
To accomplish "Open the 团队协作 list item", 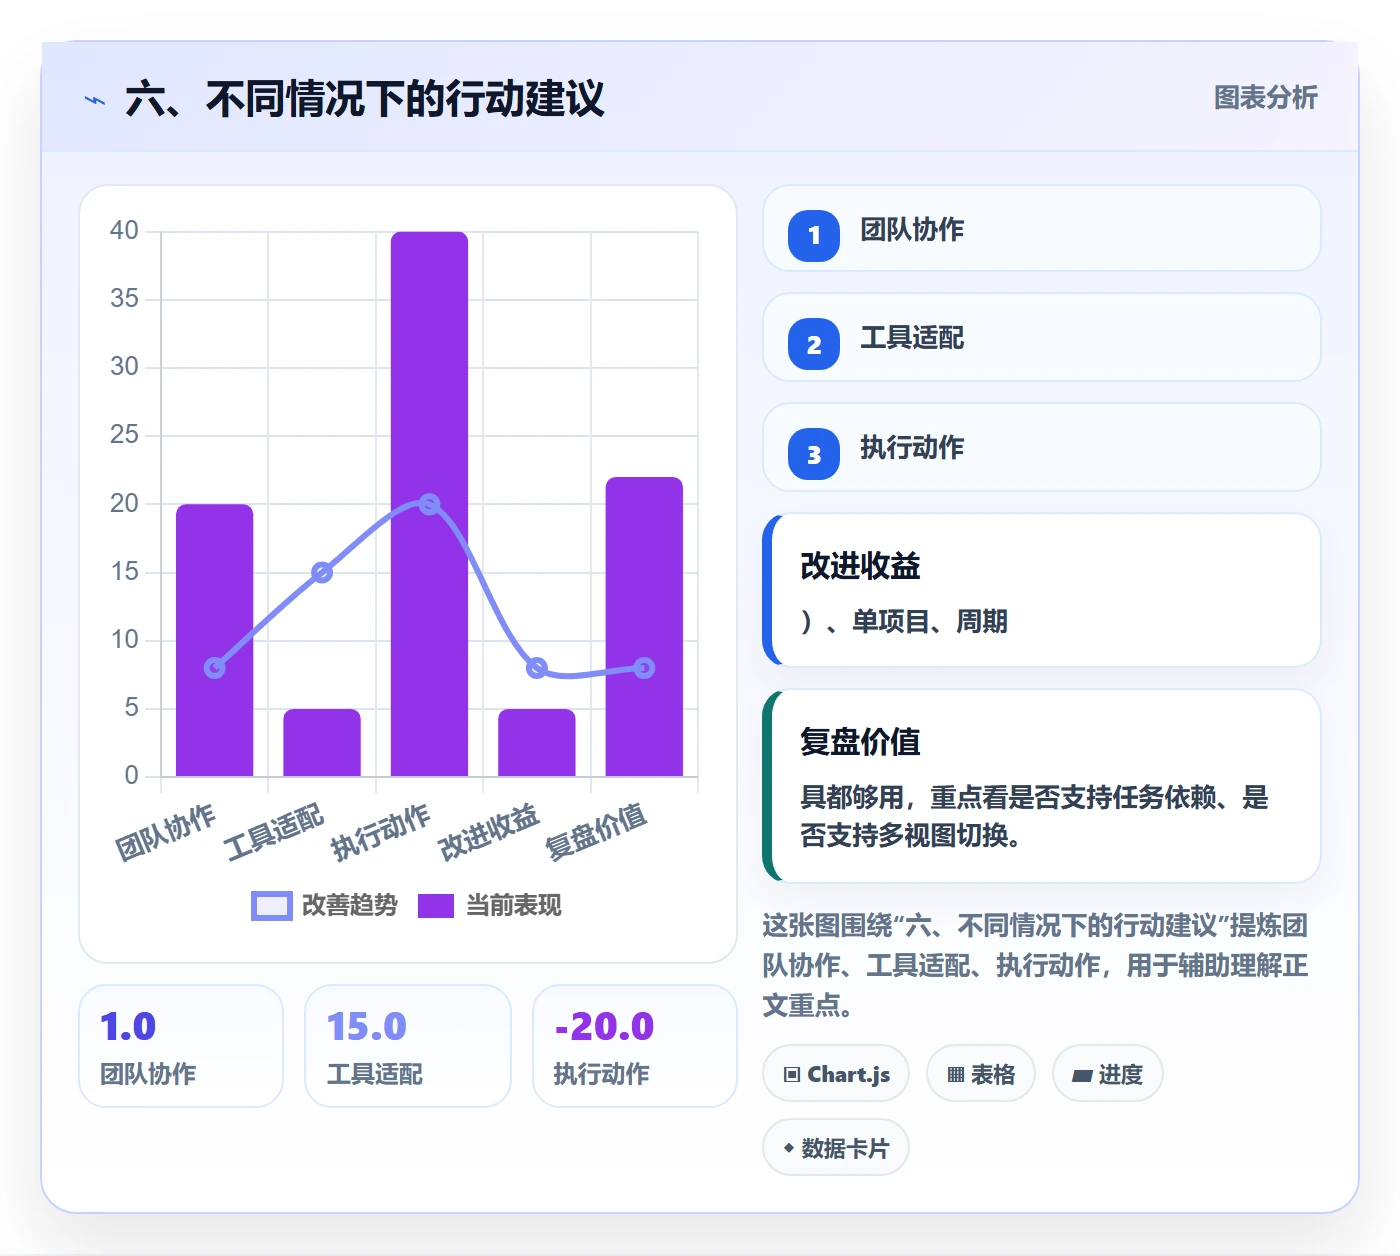I will coord(1042,228).
